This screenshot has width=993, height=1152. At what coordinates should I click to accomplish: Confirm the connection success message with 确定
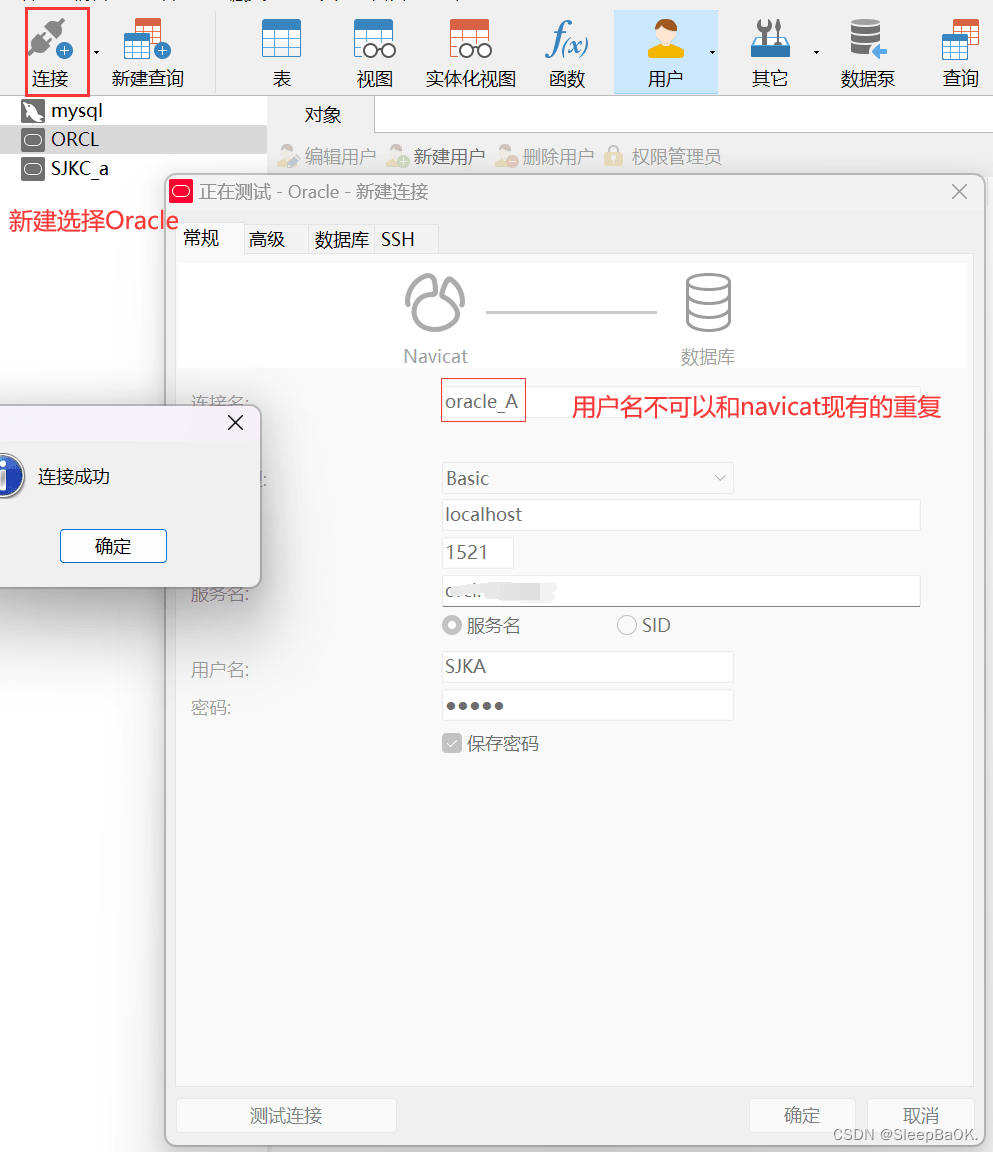pos(113,546)
